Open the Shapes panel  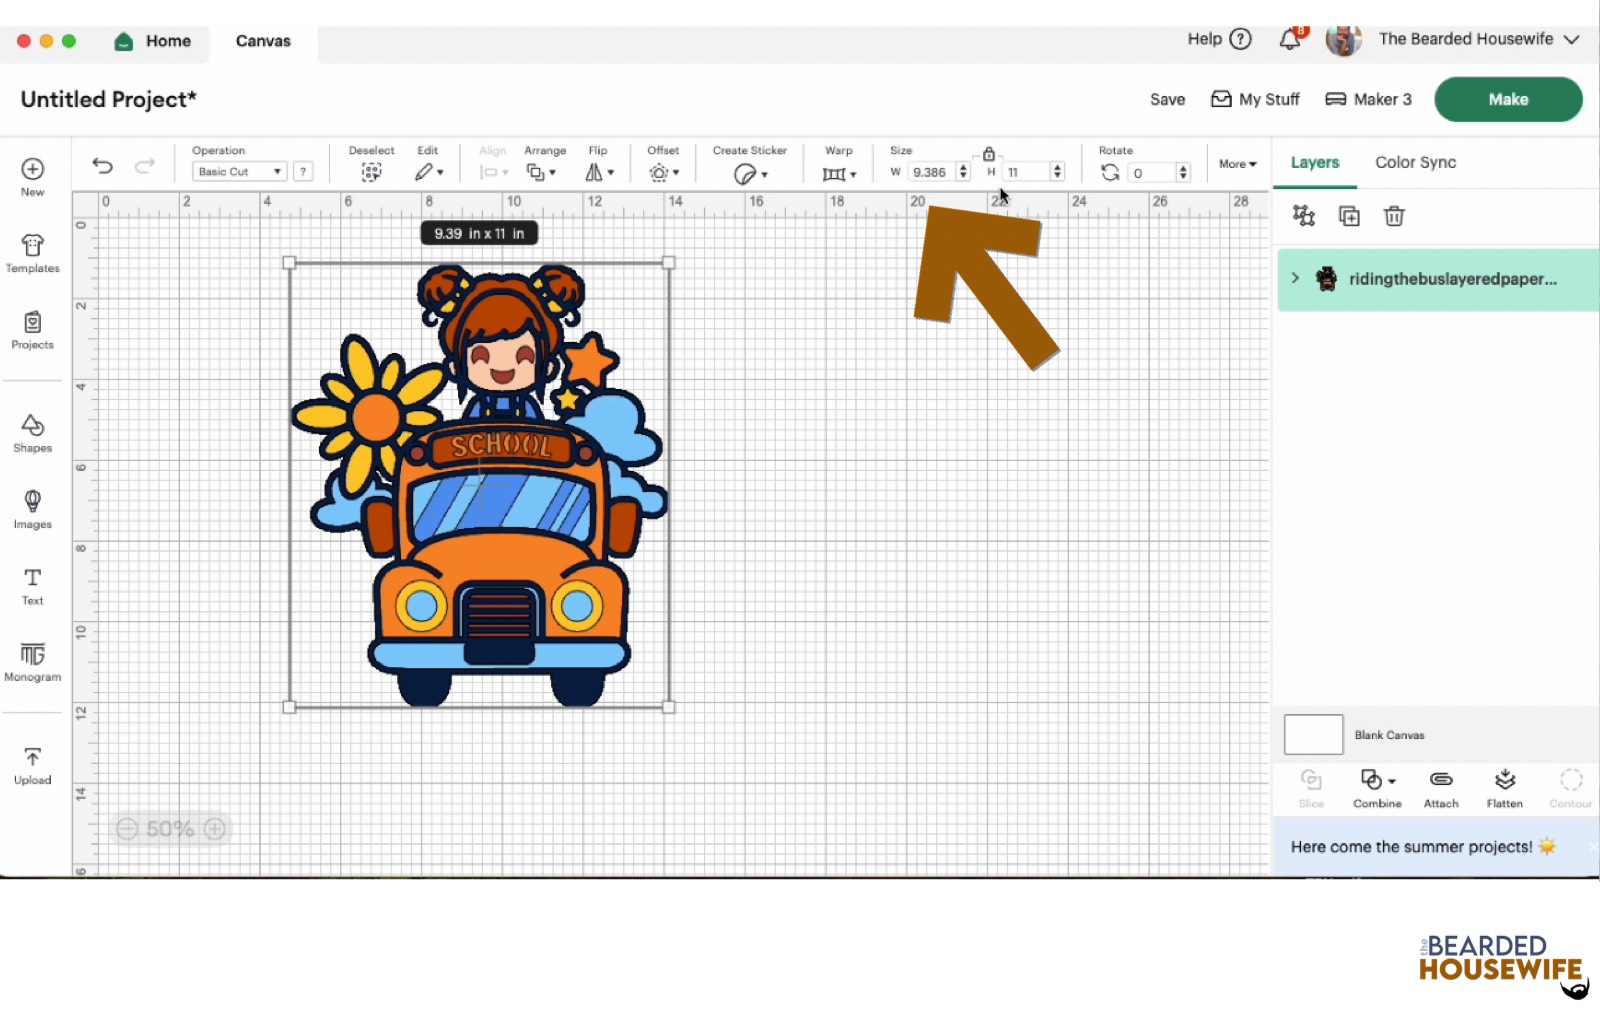[x=32, y=432]
